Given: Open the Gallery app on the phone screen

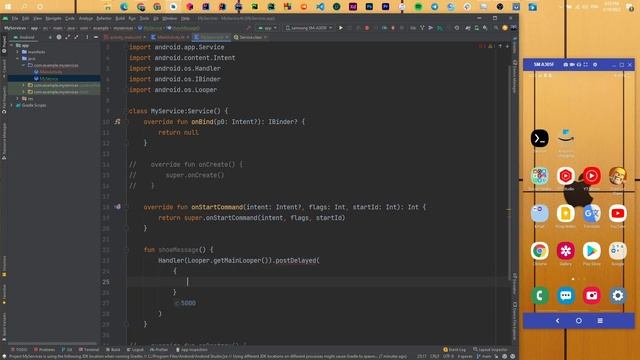Looking at the screenshot, I should click(565, 251).
